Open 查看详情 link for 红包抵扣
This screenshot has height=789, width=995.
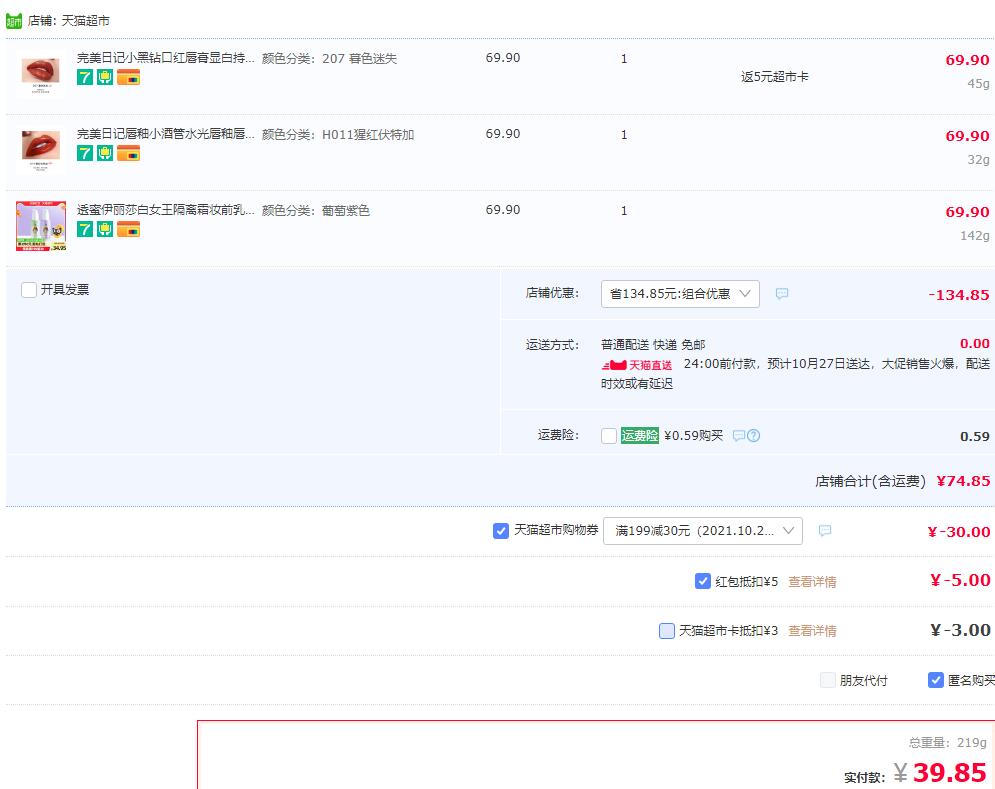click(812, 581)
